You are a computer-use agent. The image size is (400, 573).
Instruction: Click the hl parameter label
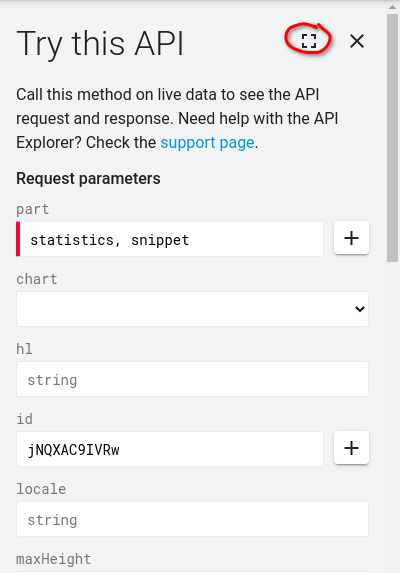pos(24,349)
